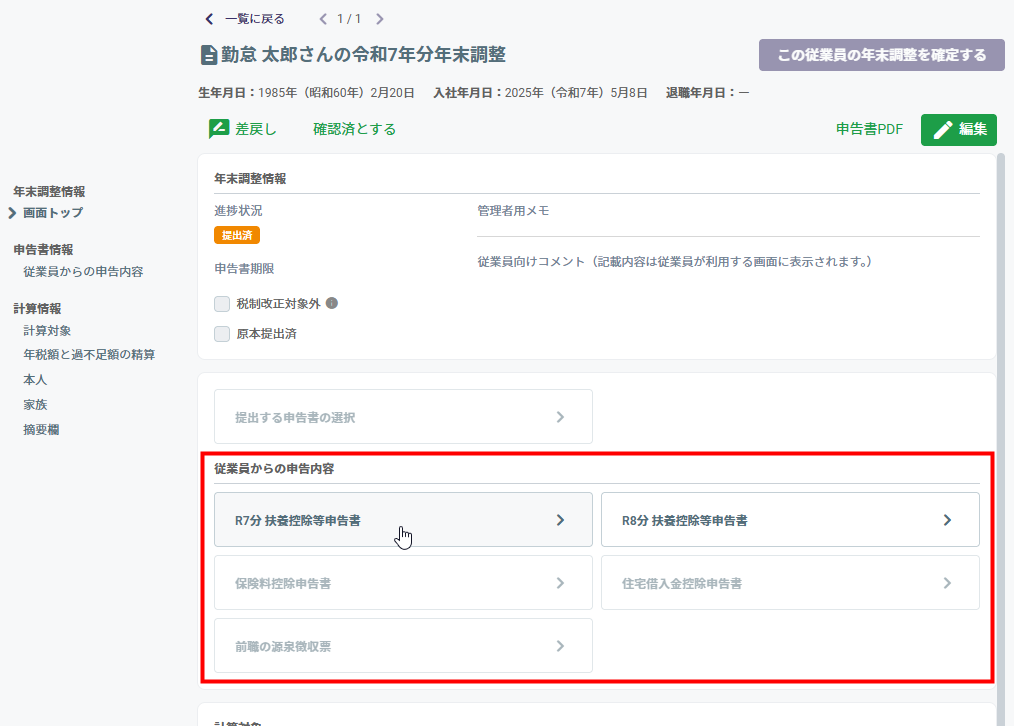Screen dimensions: 1014x726
Task: Open the 申告書PDF link
Action: tap(869, 129)
